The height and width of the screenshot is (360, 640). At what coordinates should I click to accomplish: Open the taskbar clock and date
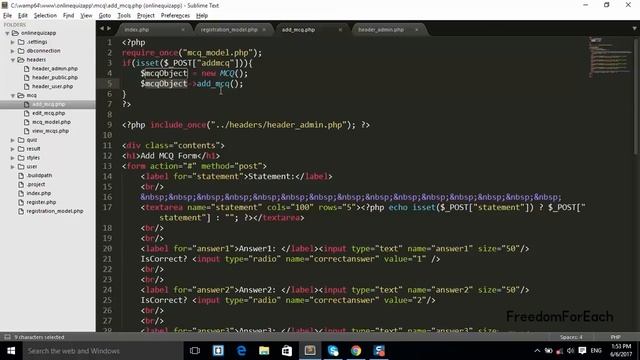tap(621, 351)
